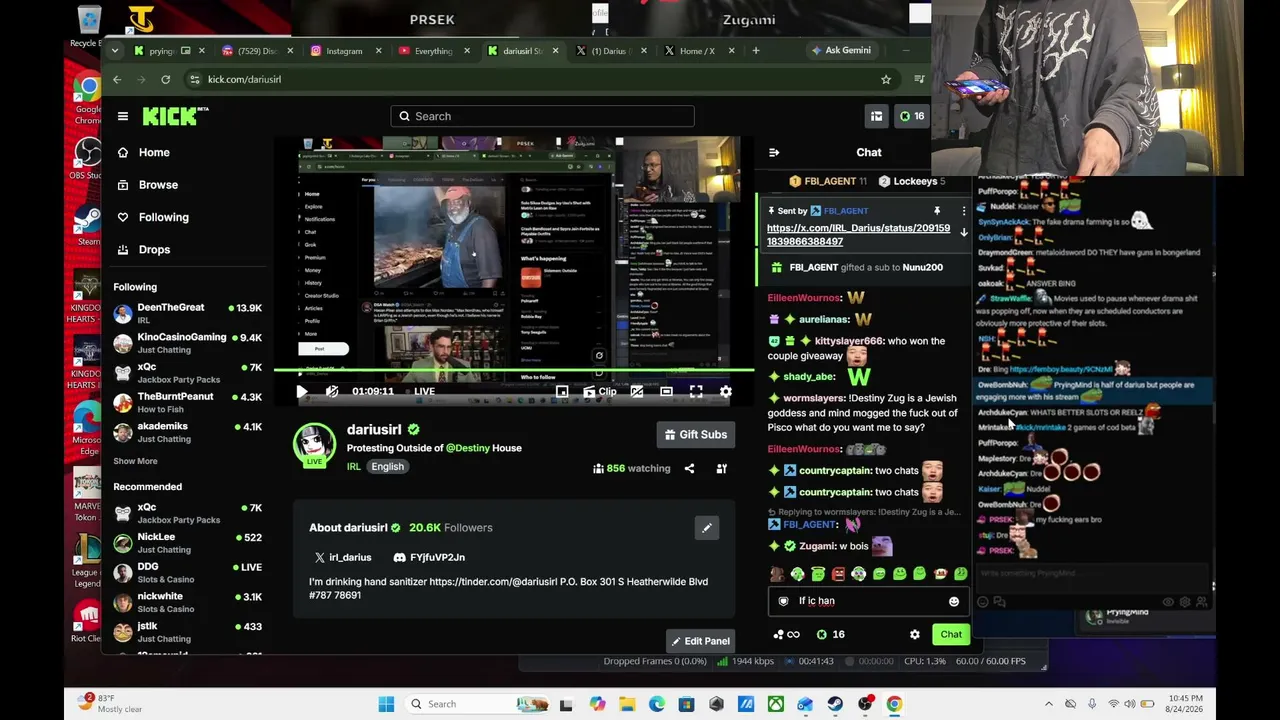
Task: Open the tab search dropdown in Chrome
Action: coord(115,50)
